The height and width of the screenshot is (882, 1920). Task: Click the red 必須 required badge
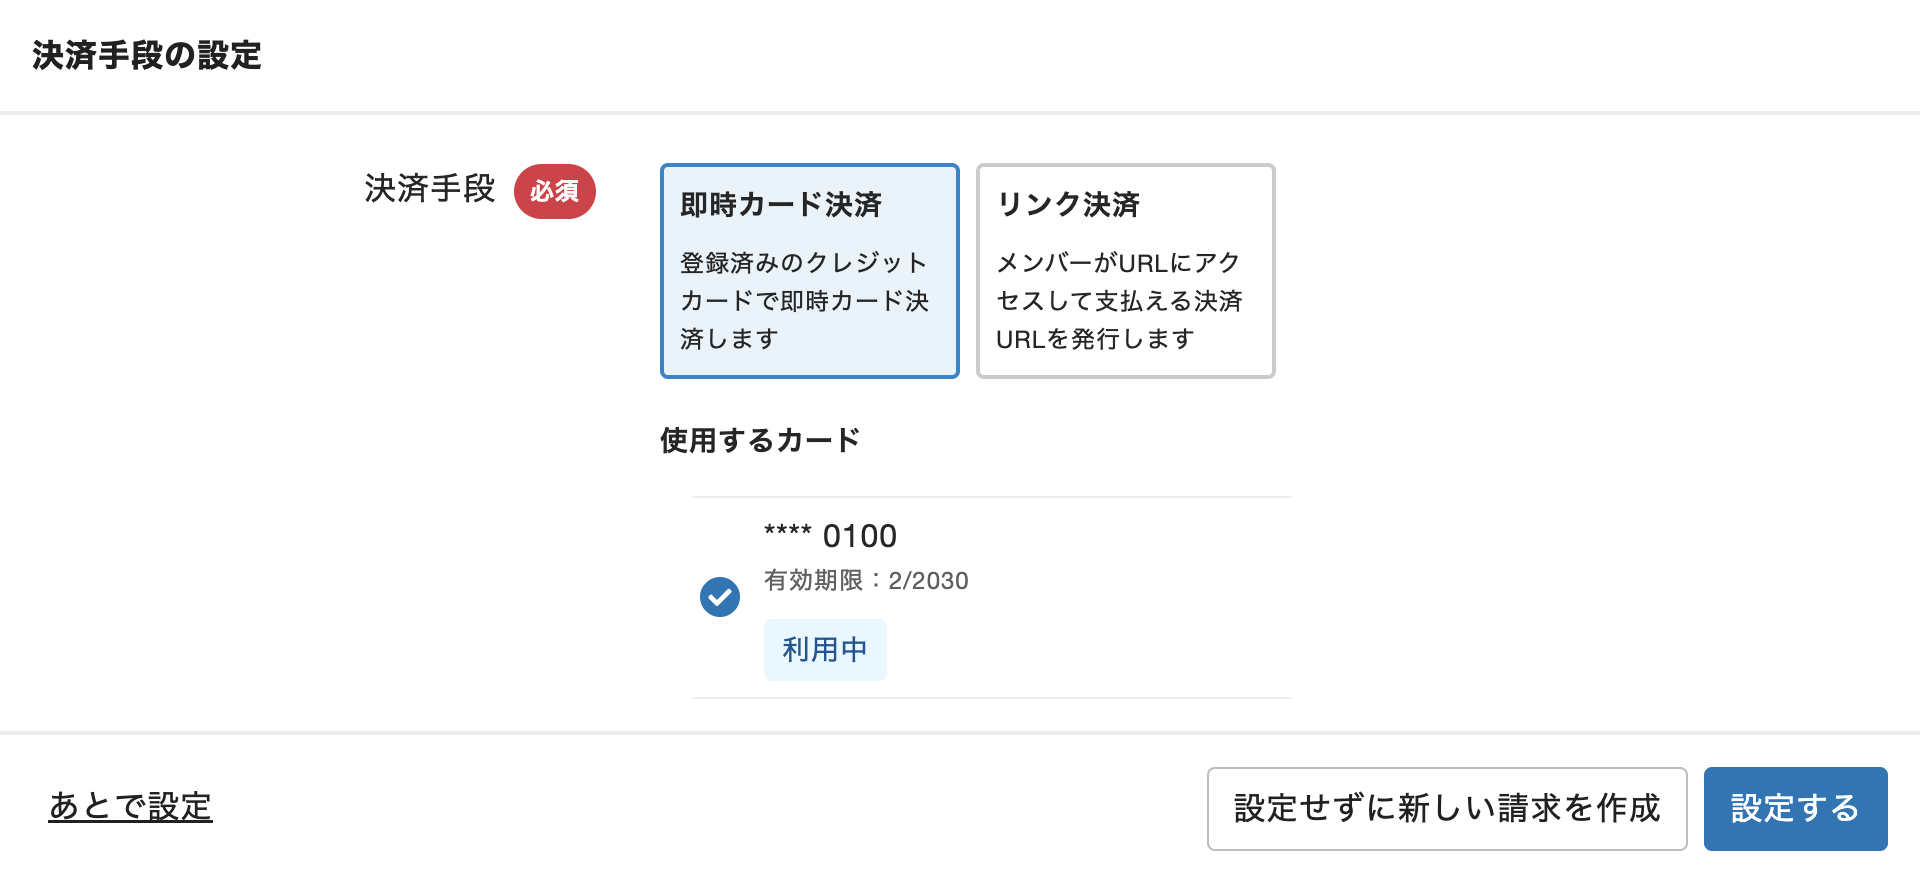(x=554, y=191)
